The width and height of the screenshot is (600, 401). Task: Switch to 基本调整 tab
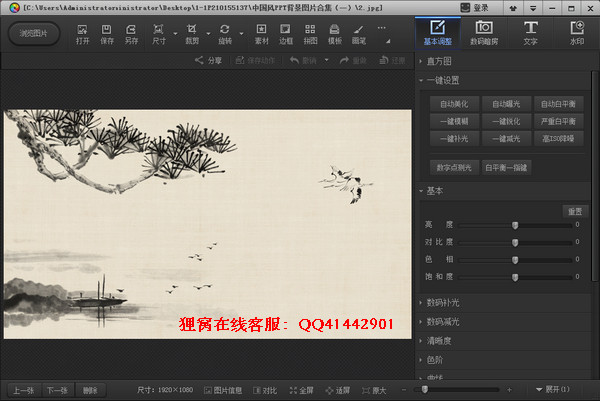(438, 33)
